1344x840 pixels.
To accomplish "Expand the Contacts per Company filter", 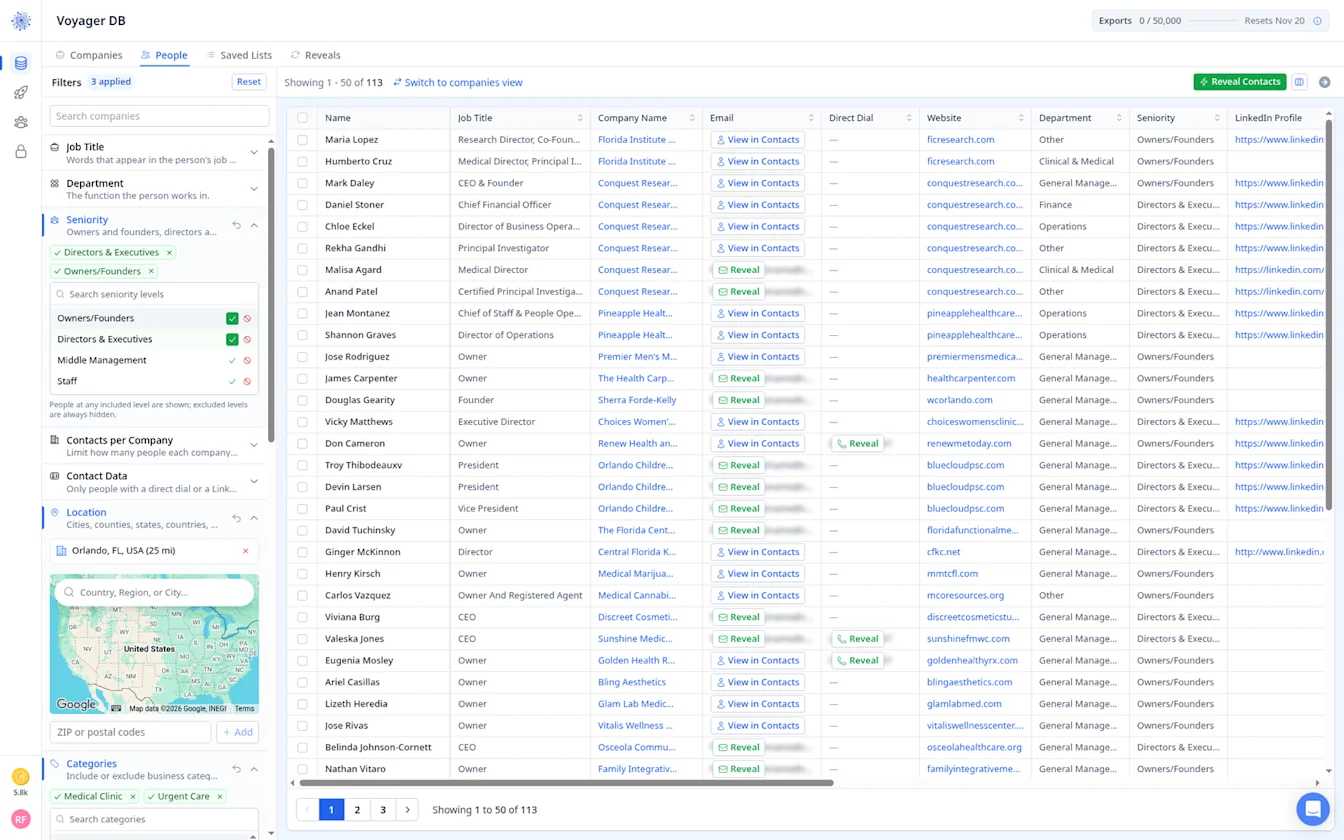I will tap(254, 446).
